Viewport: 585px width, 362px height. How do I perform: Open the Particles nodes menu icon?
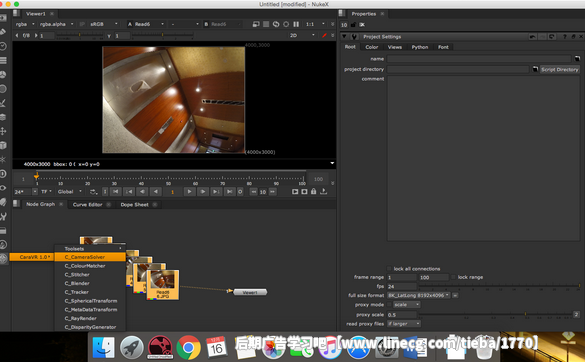click(3, 159)
